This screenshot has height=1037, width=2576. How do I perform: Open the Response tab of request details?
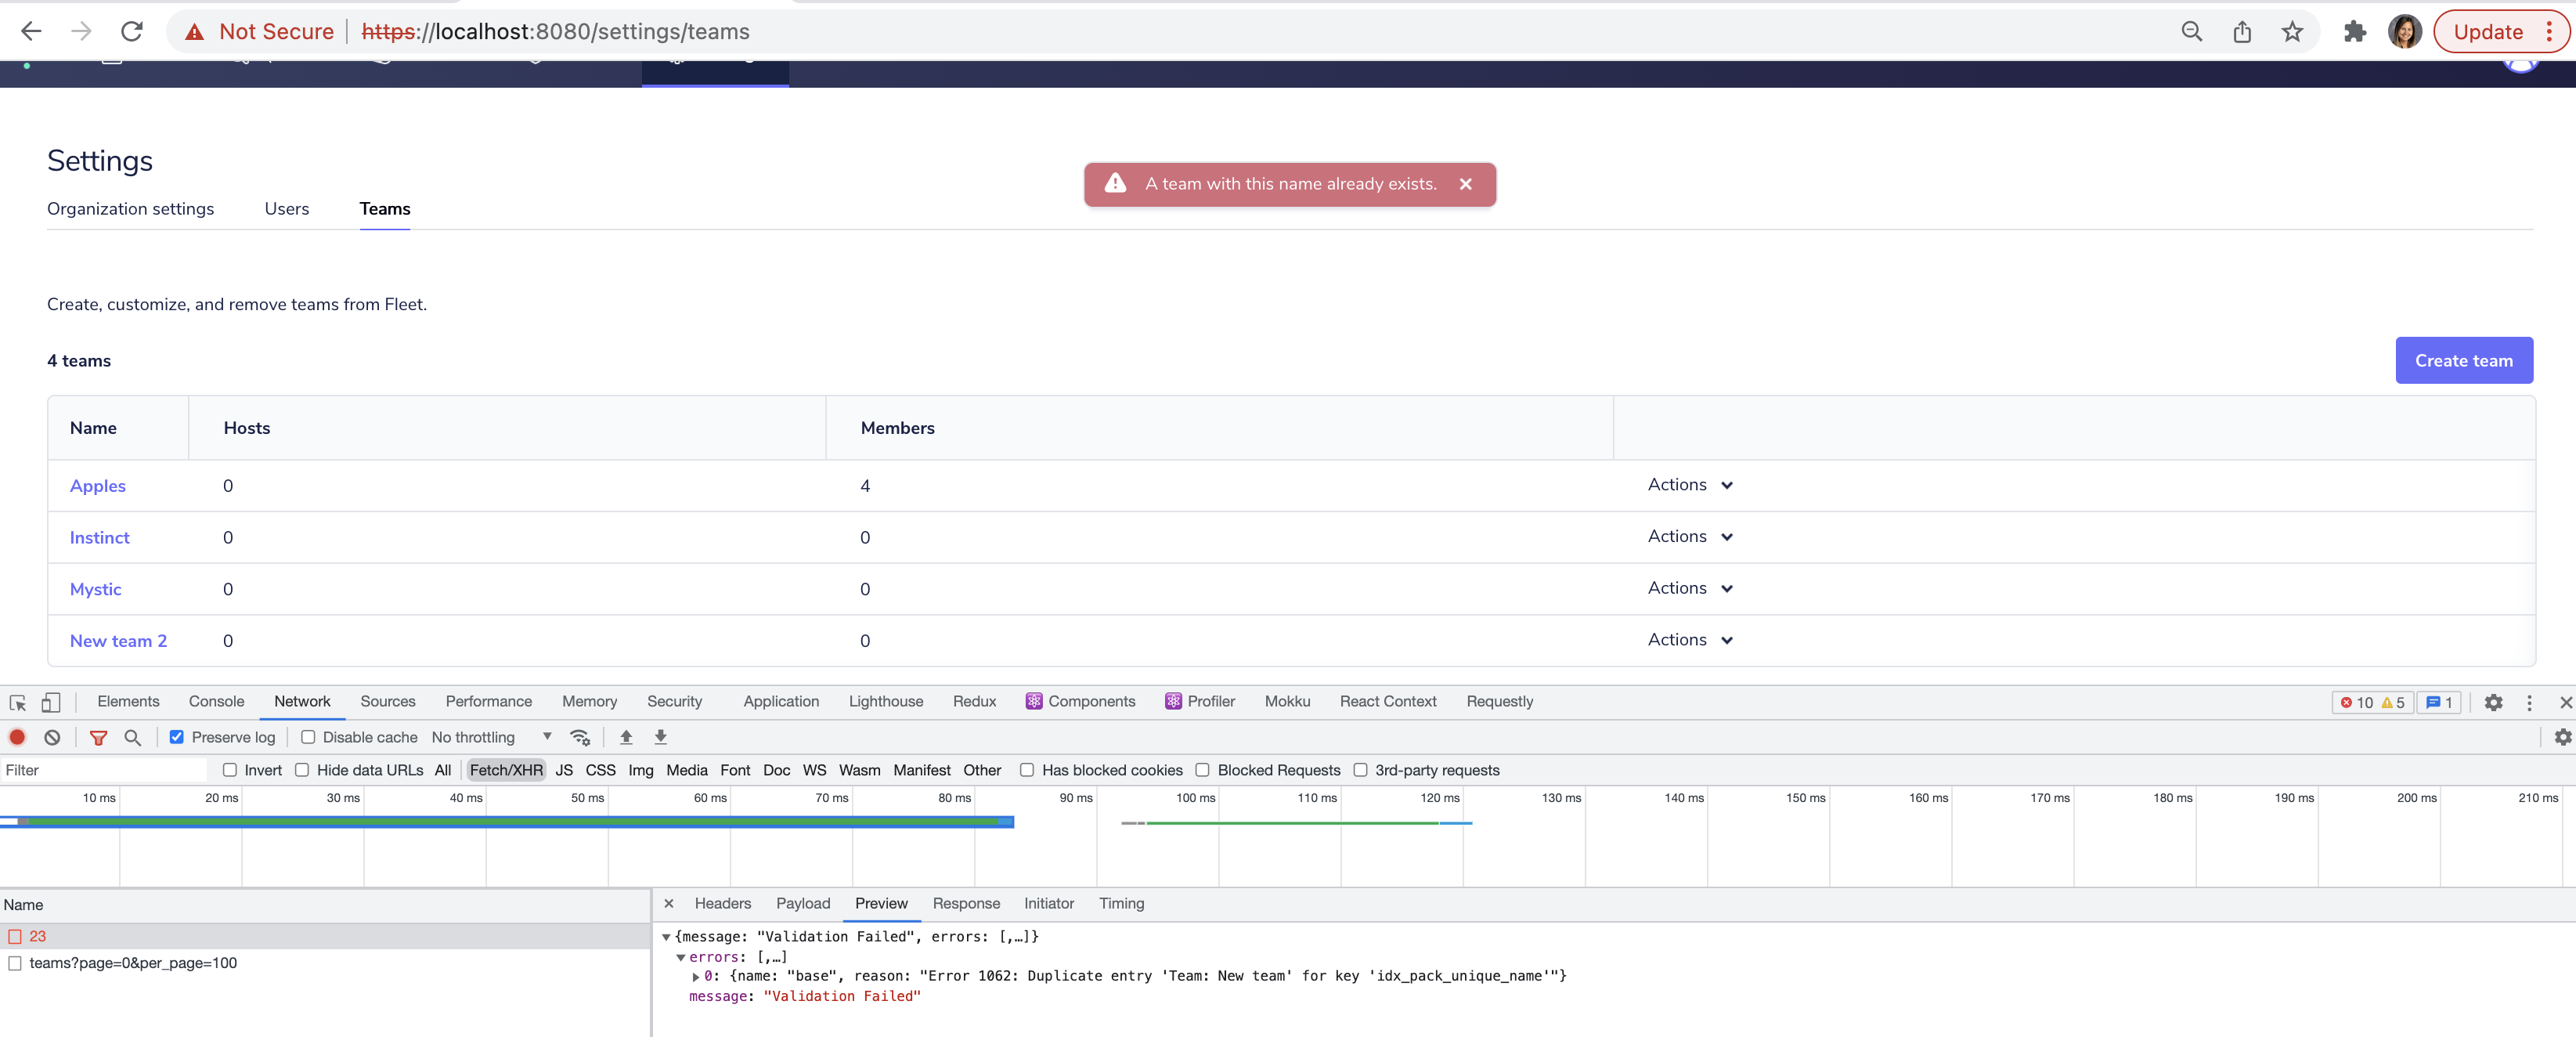click(966, 903)
